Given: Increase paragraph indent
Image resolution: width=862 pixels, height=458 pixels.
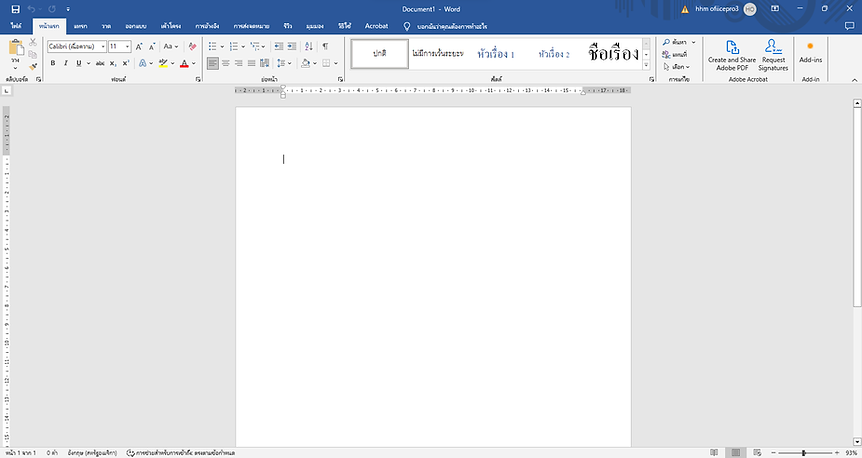Looking at the screenshot, I should click(x=292, y=46).
